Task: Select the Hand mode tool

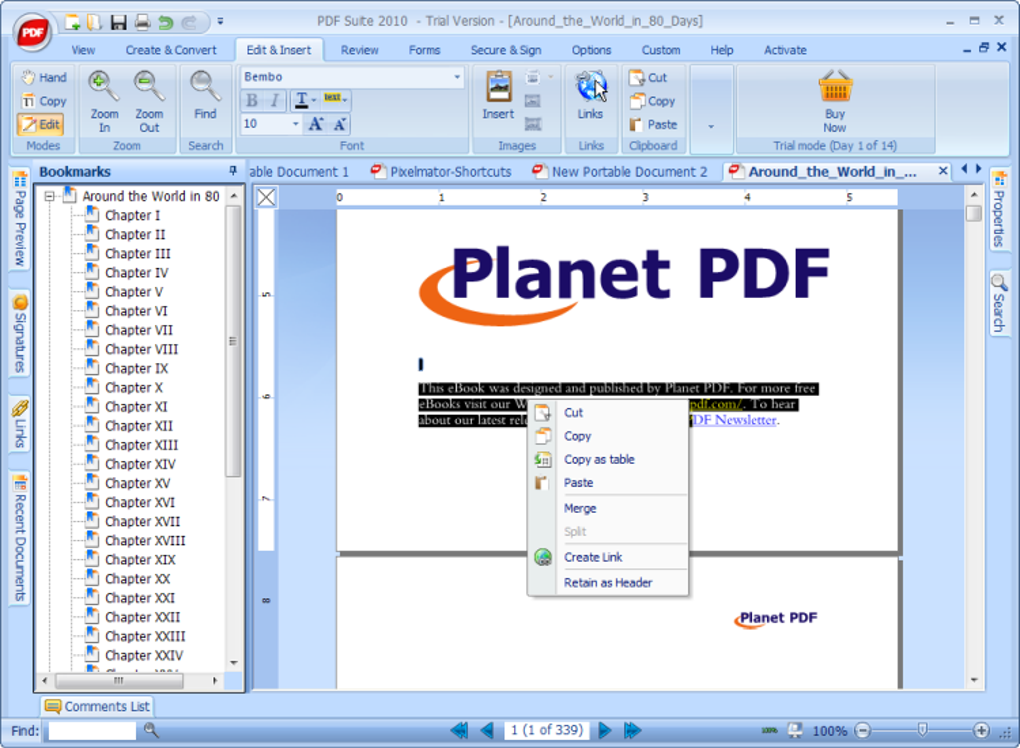Action: pyautogui.click(x=44, y=77)
